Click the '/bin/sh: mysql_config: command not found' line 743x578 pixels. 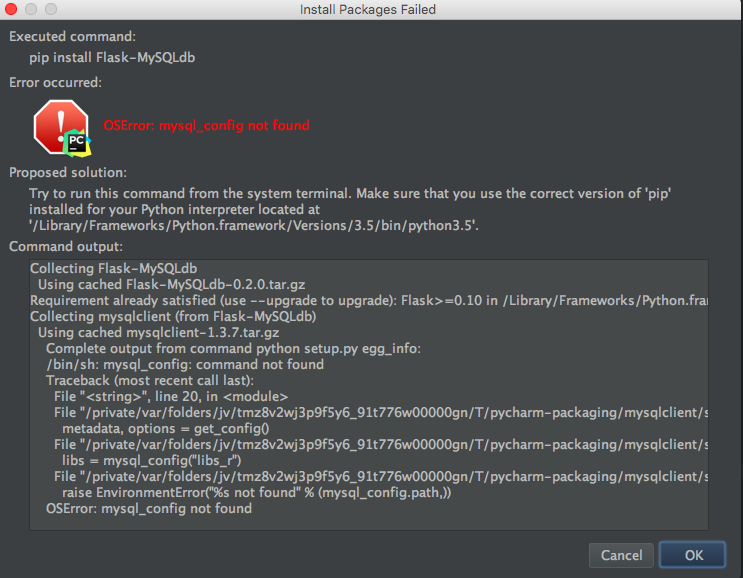click(185, 365)
